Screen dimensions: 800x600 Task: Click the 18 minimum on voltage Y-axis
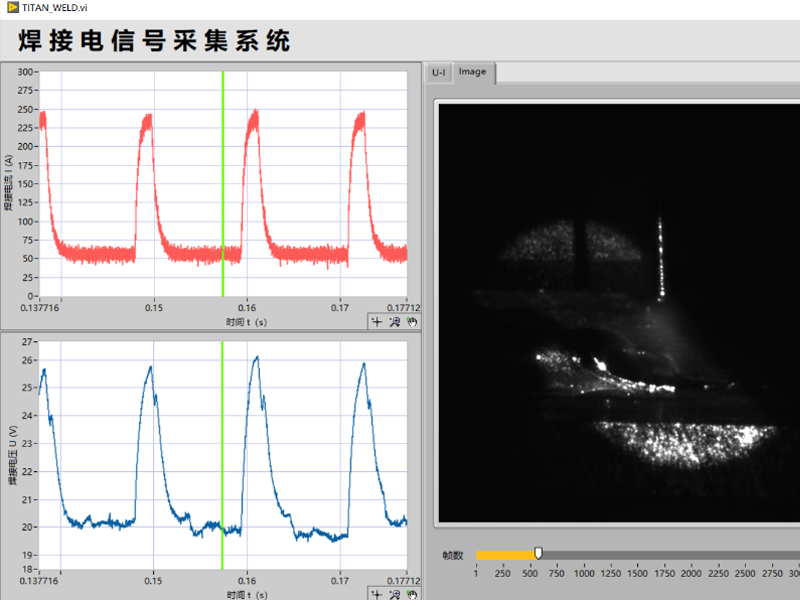(x=27, y=569)
